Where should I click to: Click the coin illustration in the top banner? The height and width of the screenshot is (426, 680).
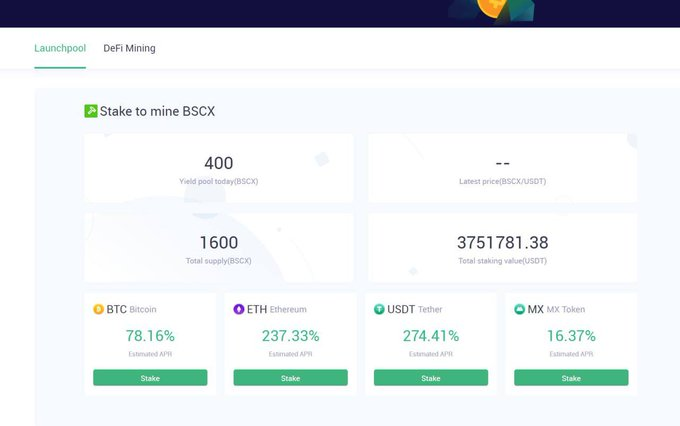tap(491, 10)
